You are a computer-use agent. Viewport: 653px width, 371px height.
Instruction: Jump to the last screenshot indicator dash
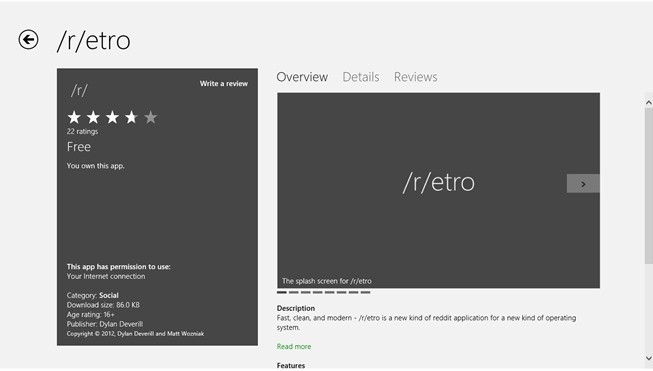click(x=365, y=292)
